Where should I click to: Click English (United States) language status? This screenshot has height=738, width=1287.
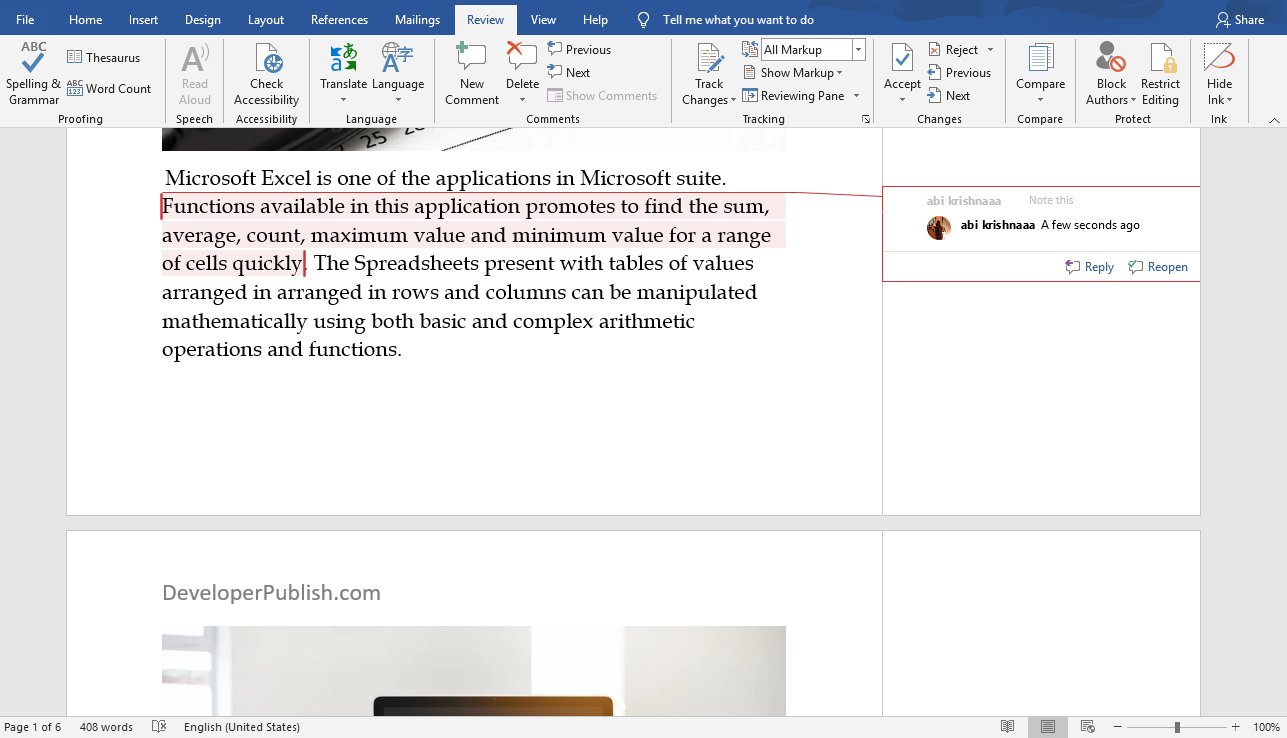coord(242,726)
